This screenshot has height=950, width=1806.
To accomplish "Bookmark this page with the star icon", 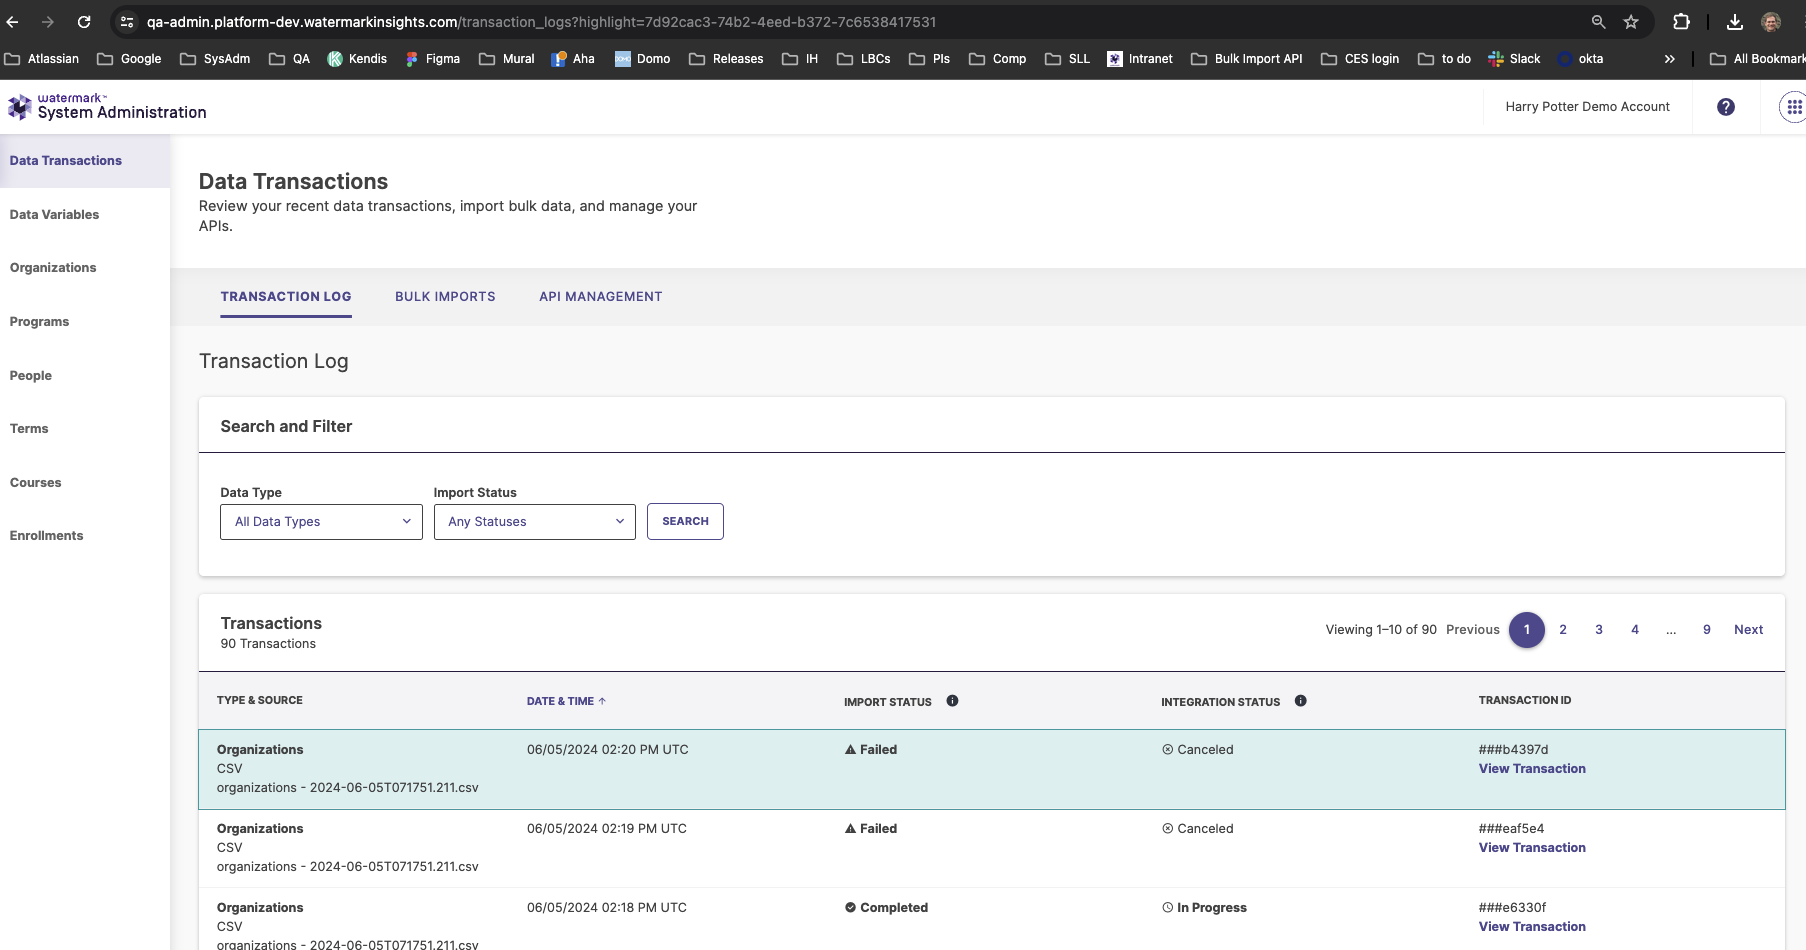I will (x=1631, y=22).
